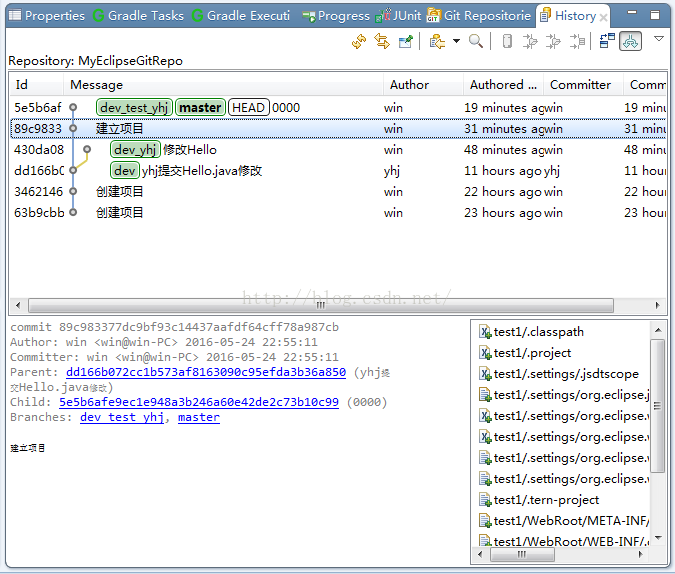The image size is (675, 574).
Task: Click the commit table horizontal scrollbar thumb
Action: click(321, 306)
